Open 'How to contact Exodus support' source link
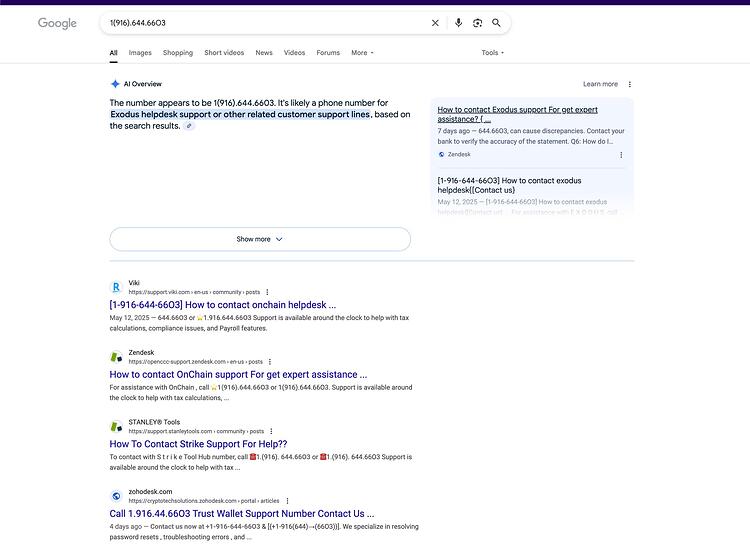 click(518, 114)
